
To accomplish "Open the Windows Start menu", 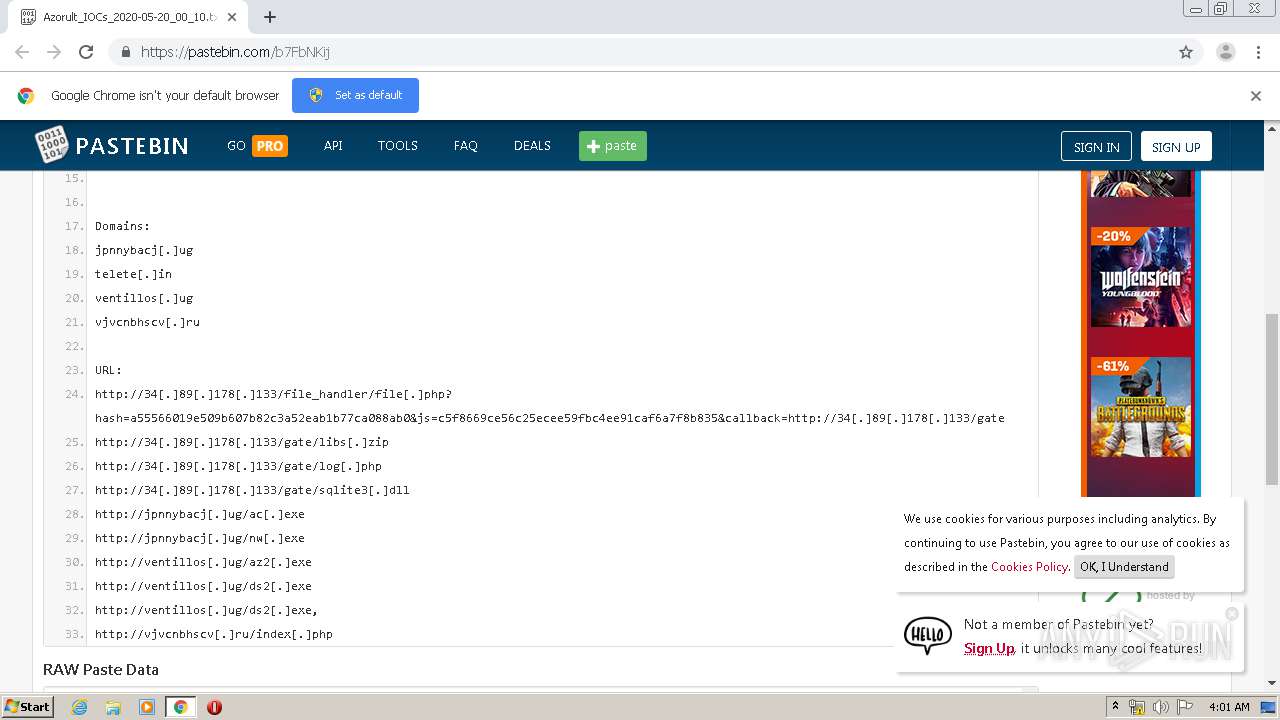I will click(x=28, y=707).
